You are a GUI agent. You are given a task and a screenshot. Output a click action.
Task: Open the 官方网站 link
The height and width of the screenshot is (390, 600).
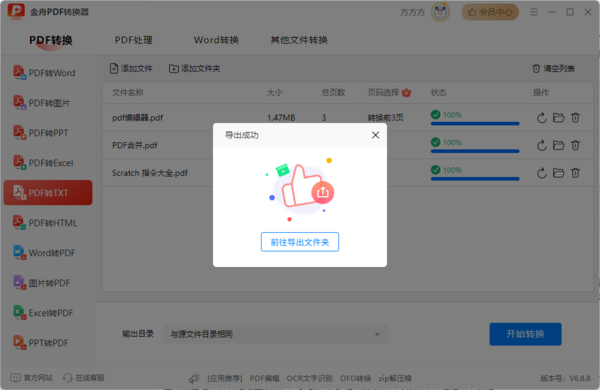[32, 378]
